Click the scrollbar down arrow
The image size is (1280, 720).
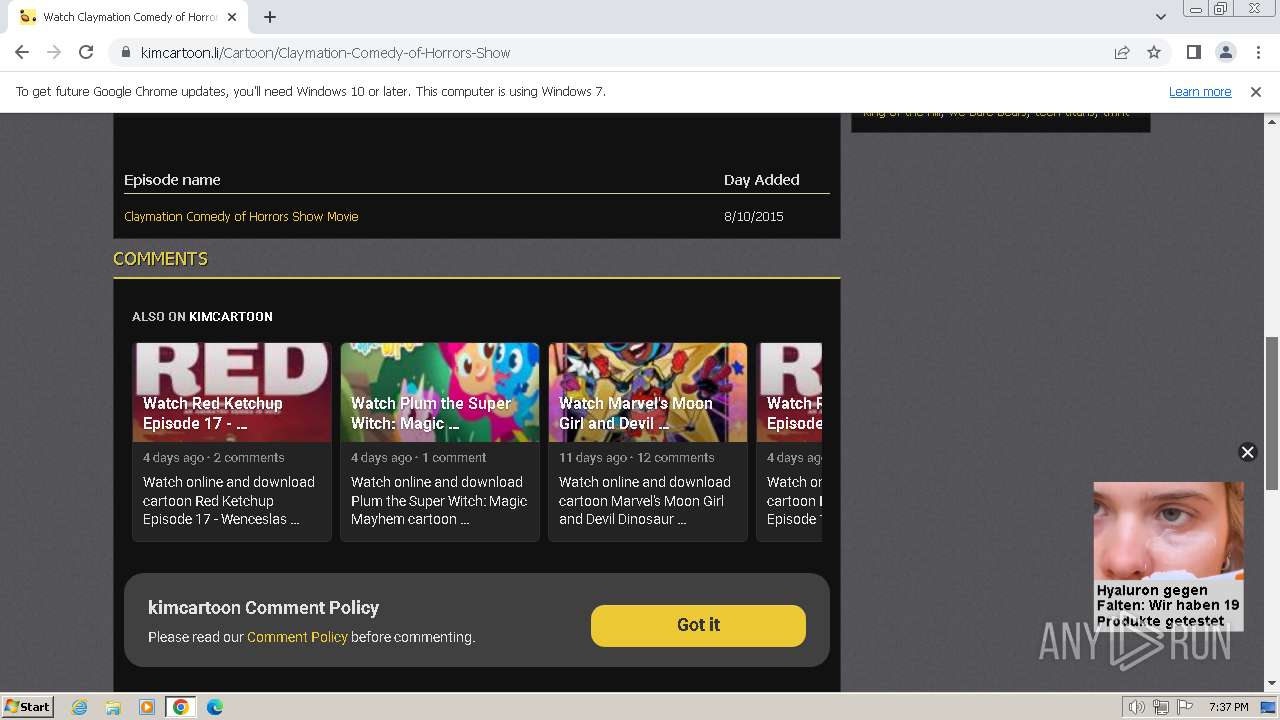(1271, 684)
